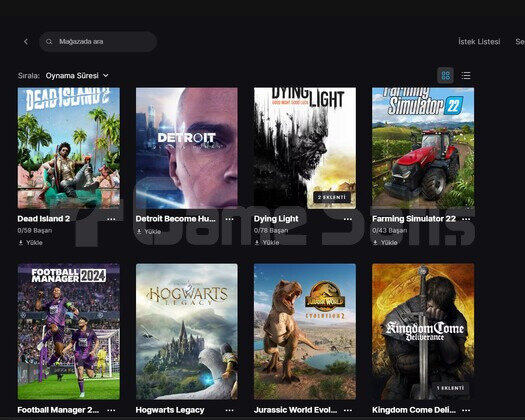Go back using the left arrow
Image resolution: width=525 pixels, height=420 pixels.
click(26, 42)
